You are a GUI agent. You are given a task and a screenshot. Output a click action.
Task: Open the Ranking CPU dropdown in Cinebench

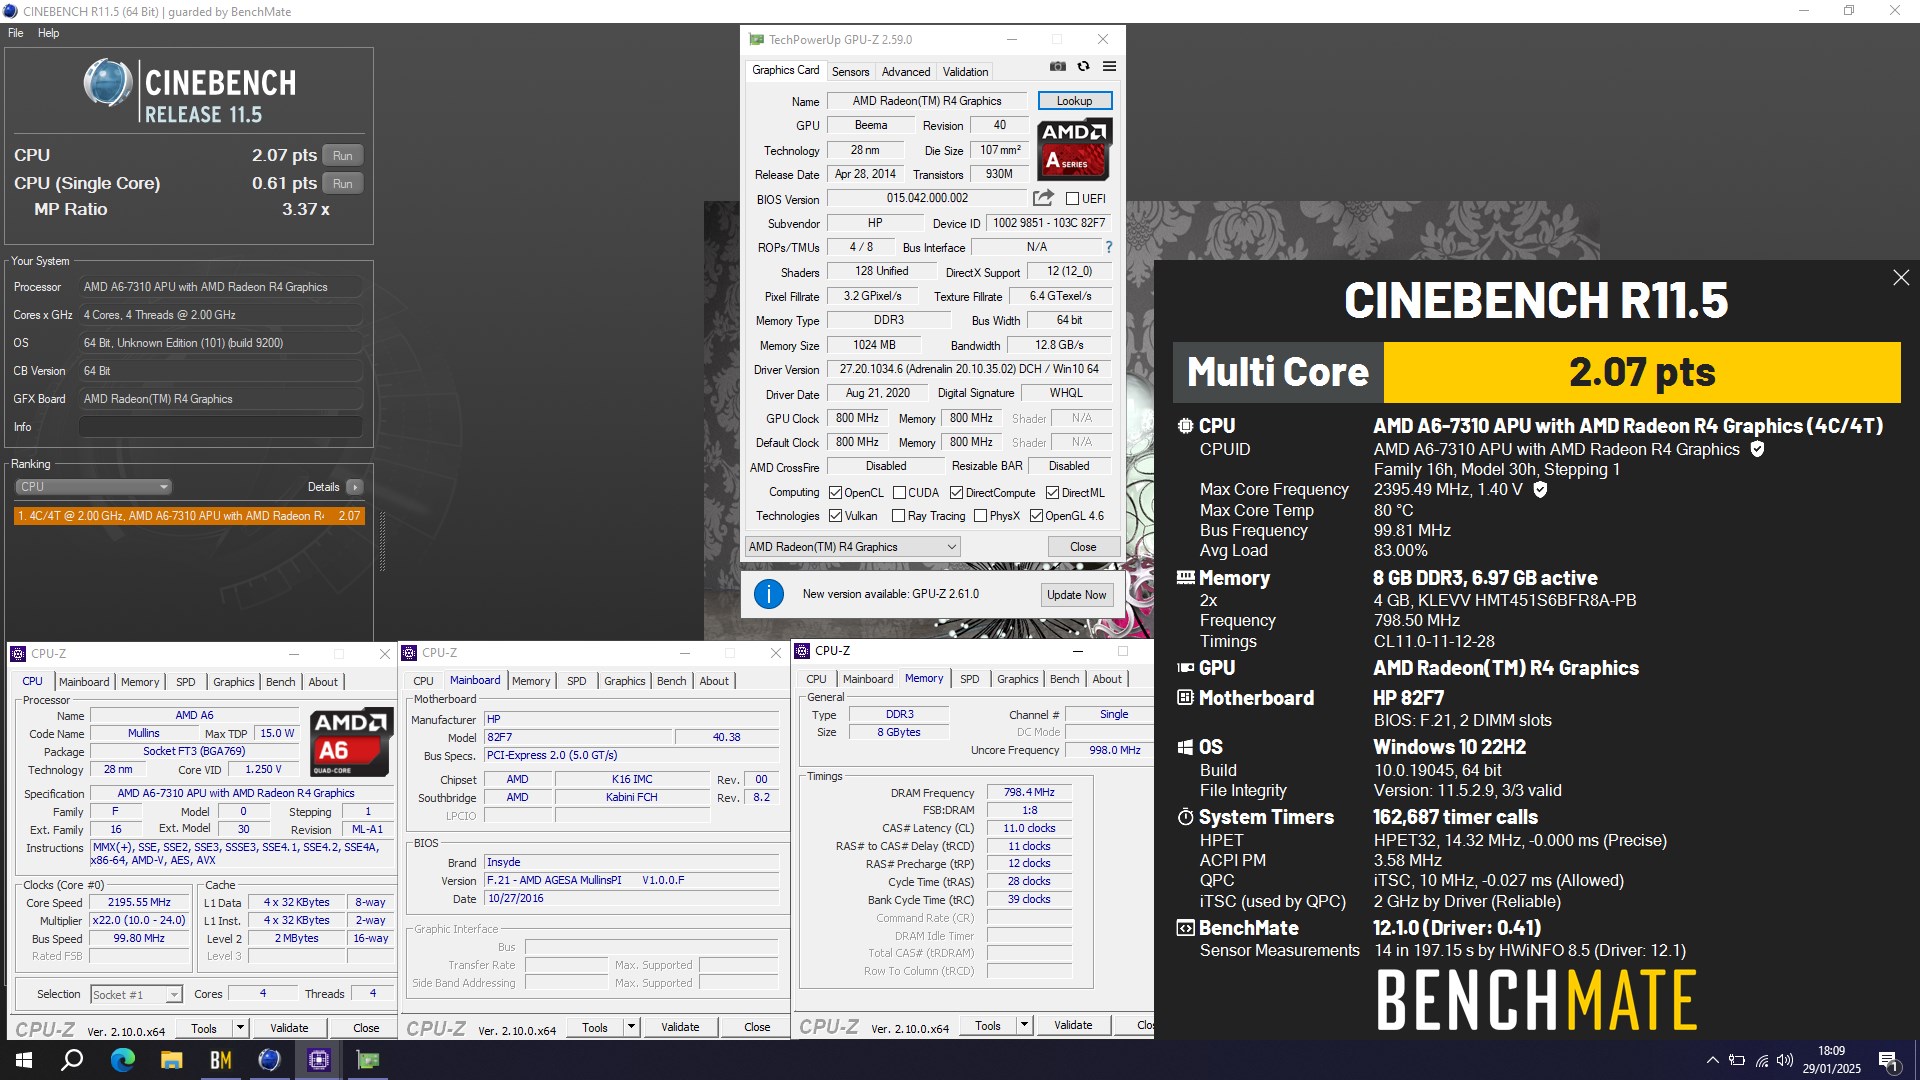(93, 487)
